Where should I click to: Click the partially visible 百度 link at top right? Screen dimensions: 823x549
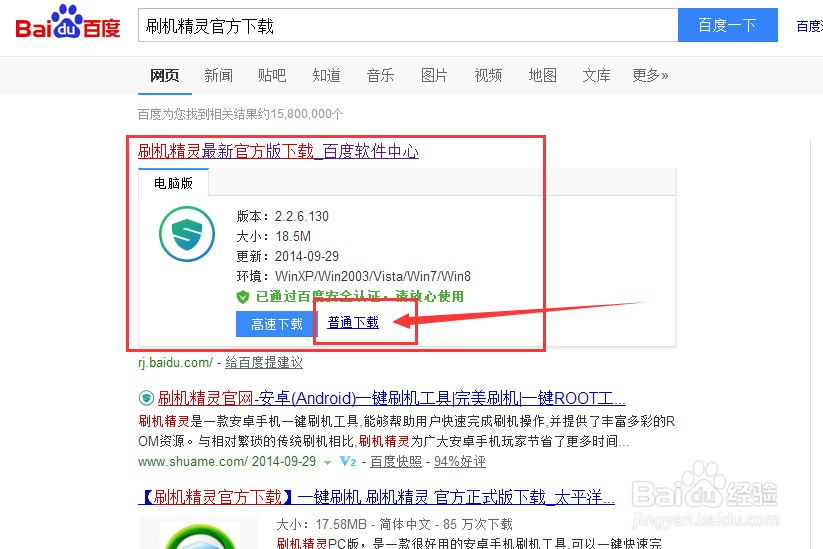[809, 26]
